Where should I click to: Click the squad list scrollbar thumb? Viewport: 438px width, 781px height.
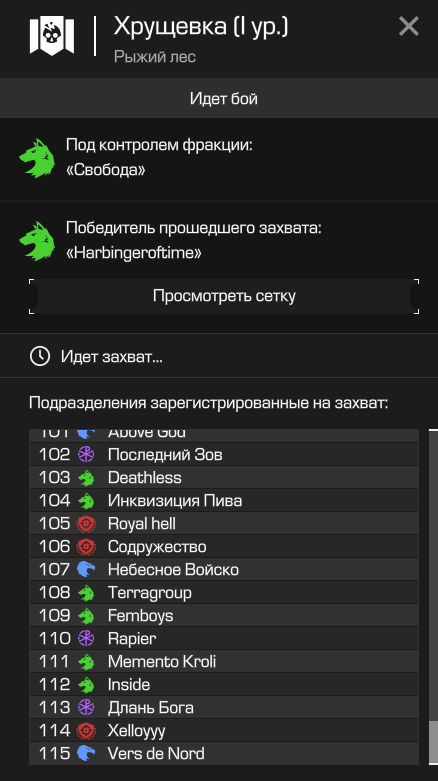coord(434,742)
